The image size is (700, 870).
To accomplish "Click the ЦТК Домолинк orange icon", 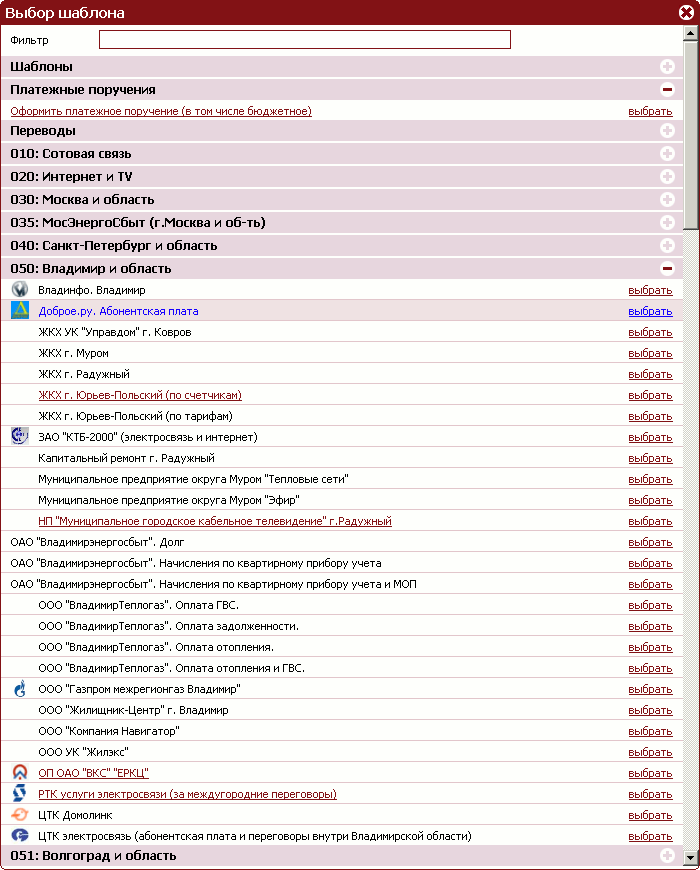I will (20, 815).
